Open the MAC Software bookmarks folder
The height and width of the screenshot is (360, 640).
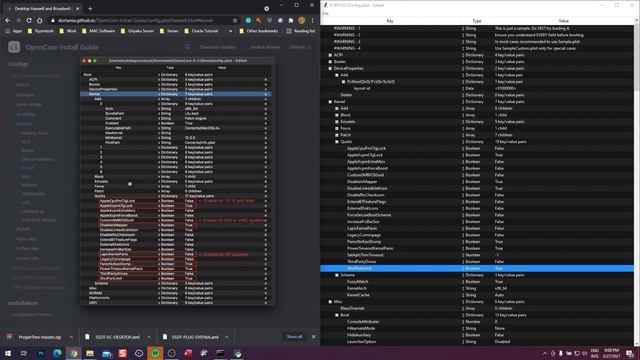[x=98, y=31]
